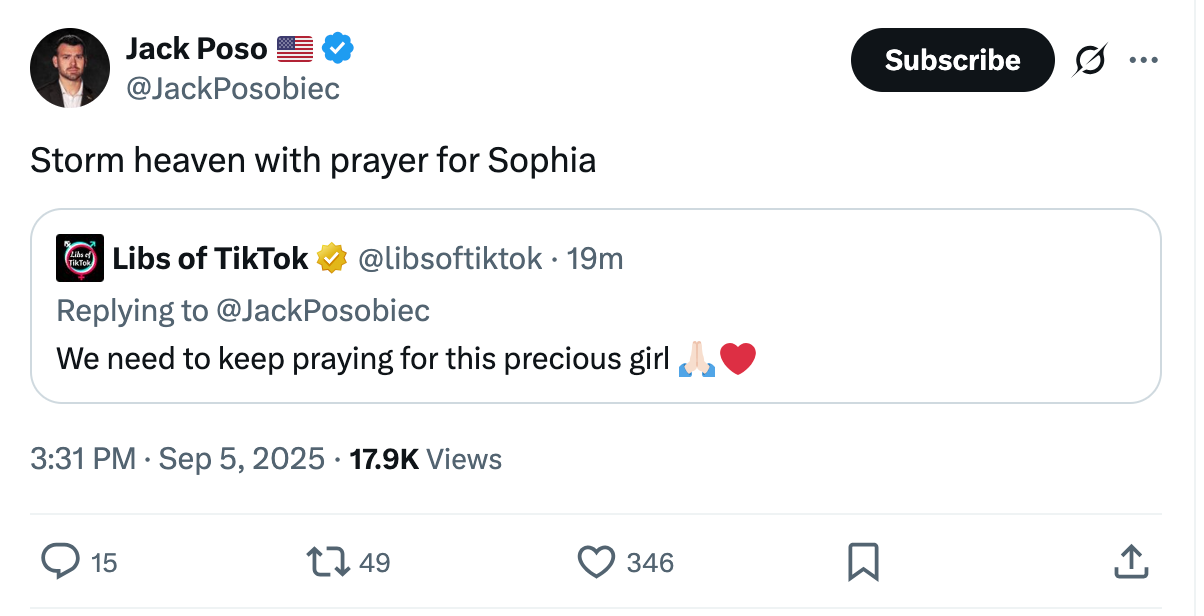This screenshot has height=616, width=1204.
Task: Open Libs of TikTok account name
Action: pyautogui.click(x=210, y=259)
